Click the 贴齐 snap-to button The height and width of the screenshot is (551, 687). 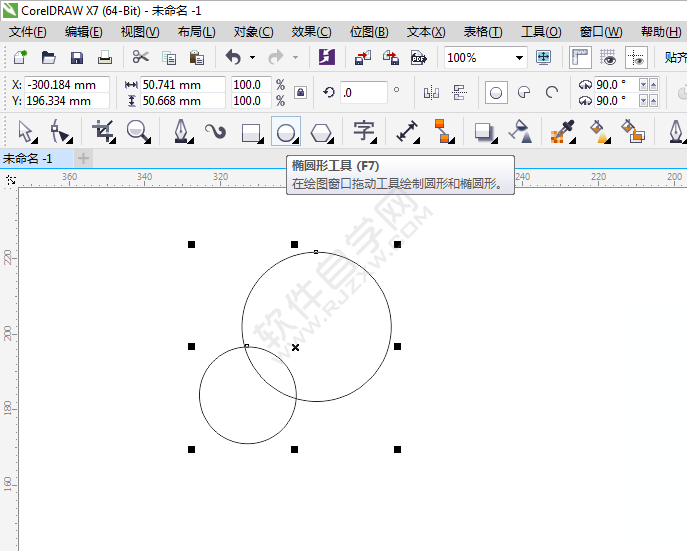click(x=675, y=58)
